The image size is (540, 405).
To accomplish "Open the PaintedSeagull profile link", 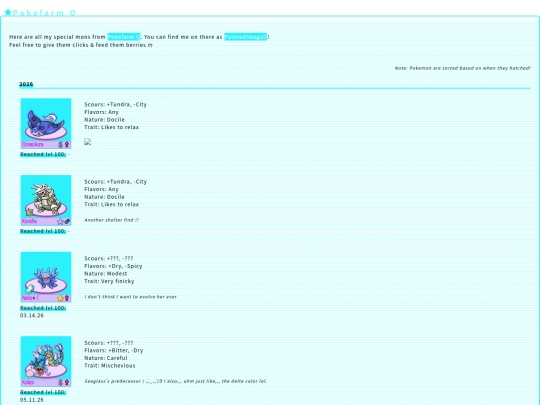I will point(246,37).
